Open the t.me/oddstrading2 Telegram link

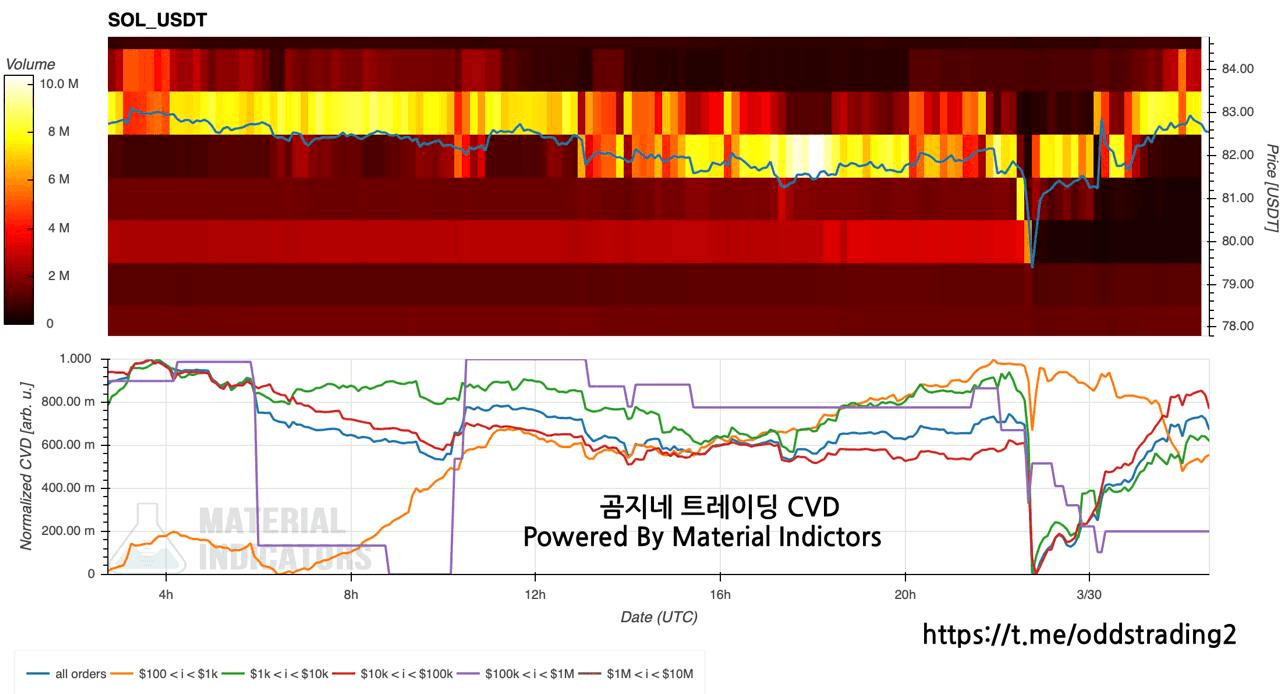[1078, 634]
